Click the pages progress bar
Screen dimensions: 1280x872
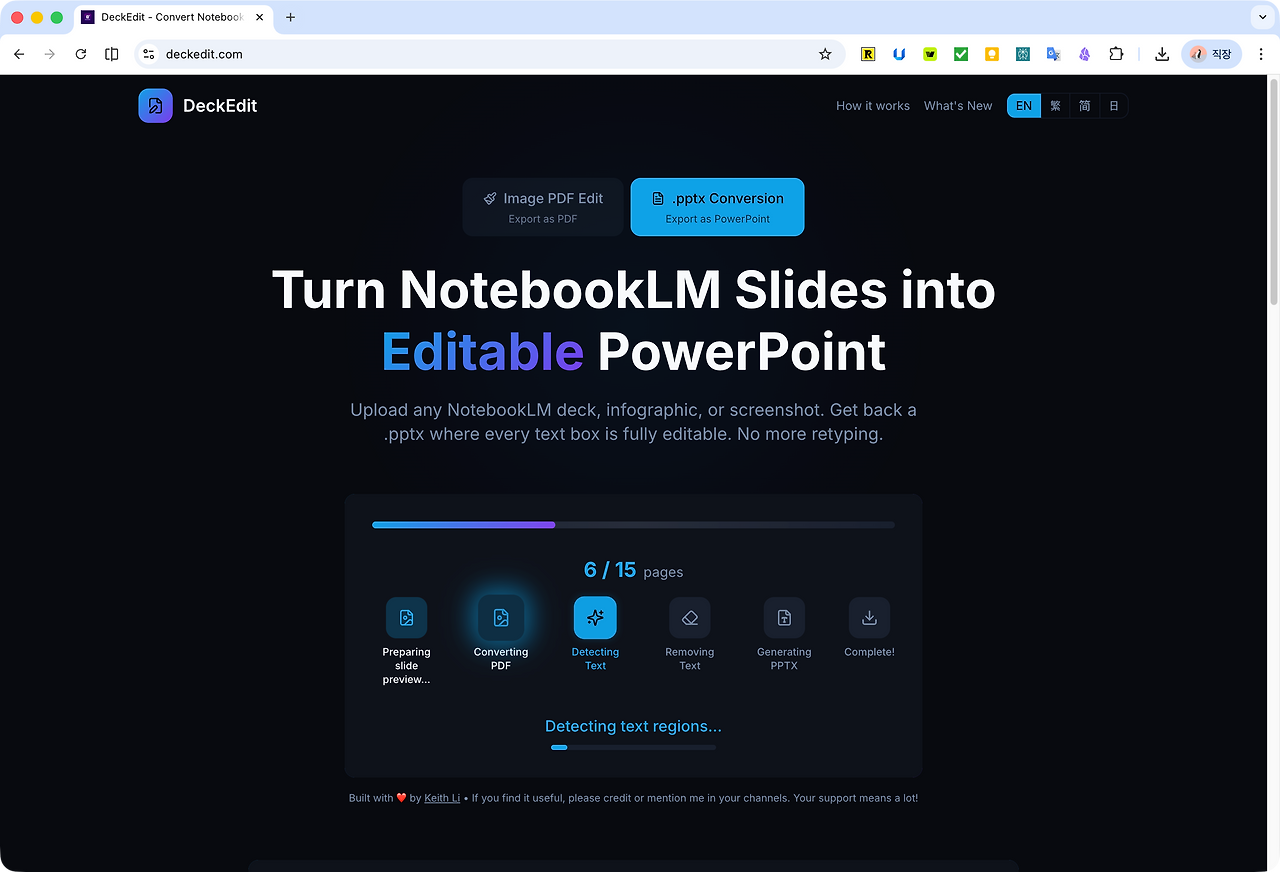pos(633,524)
